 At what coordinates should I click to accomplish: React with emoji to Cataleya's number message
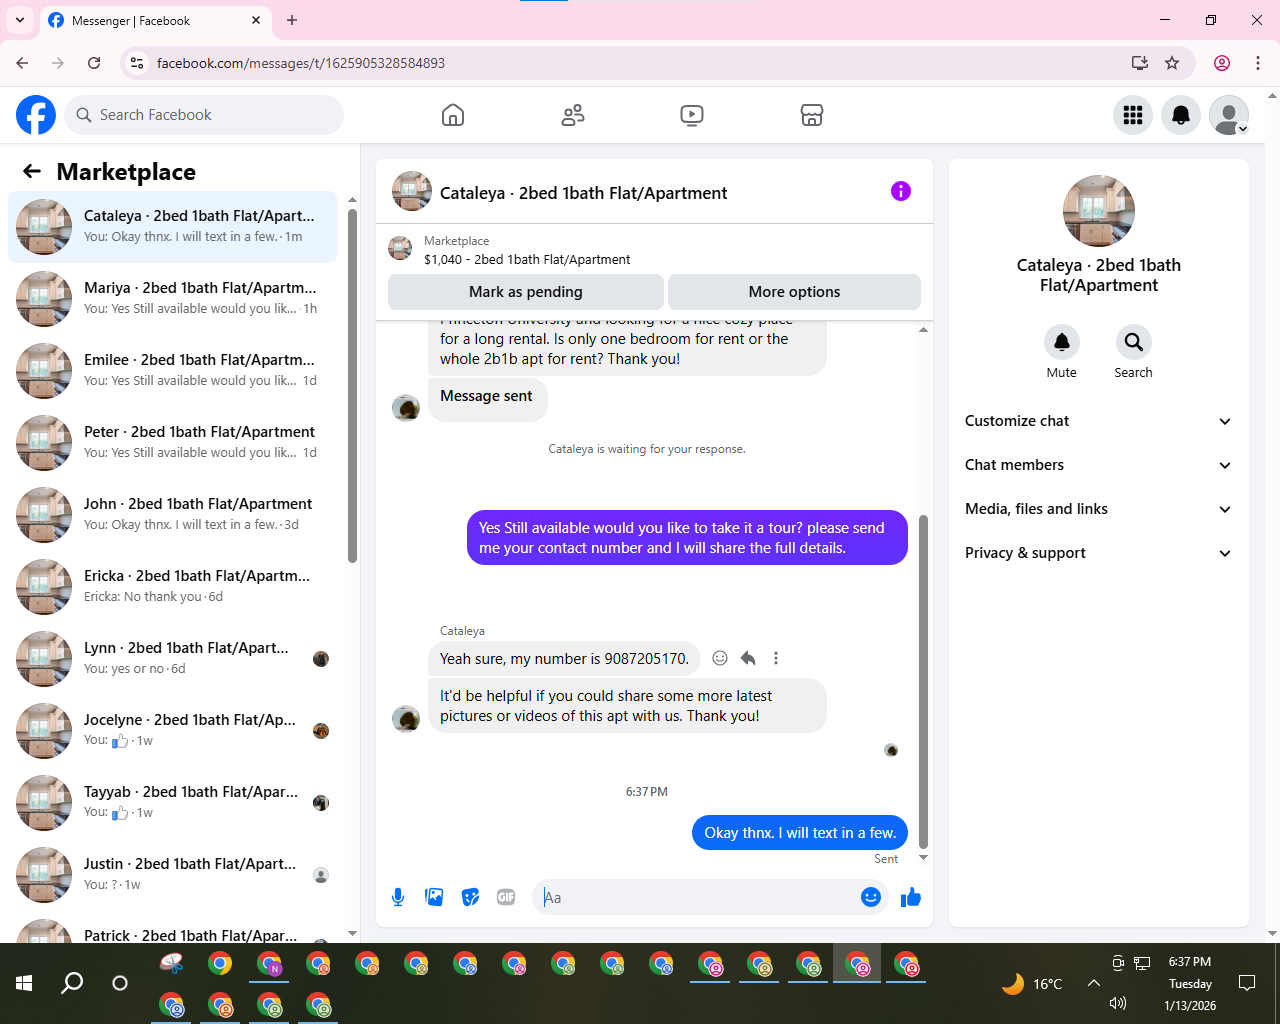coord(720,658)
